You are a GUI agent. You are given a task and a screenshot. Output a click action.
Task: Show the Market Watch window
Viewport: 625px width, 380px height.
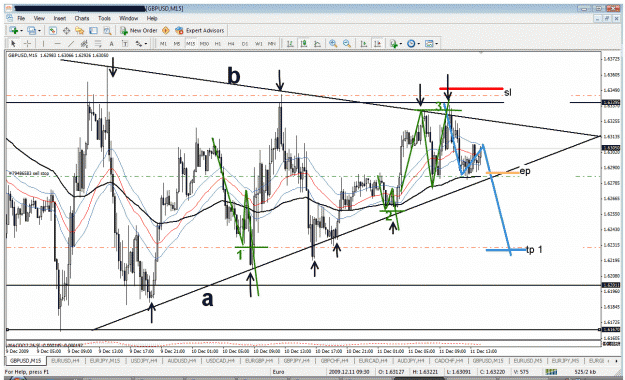click(x=53, y=30)
